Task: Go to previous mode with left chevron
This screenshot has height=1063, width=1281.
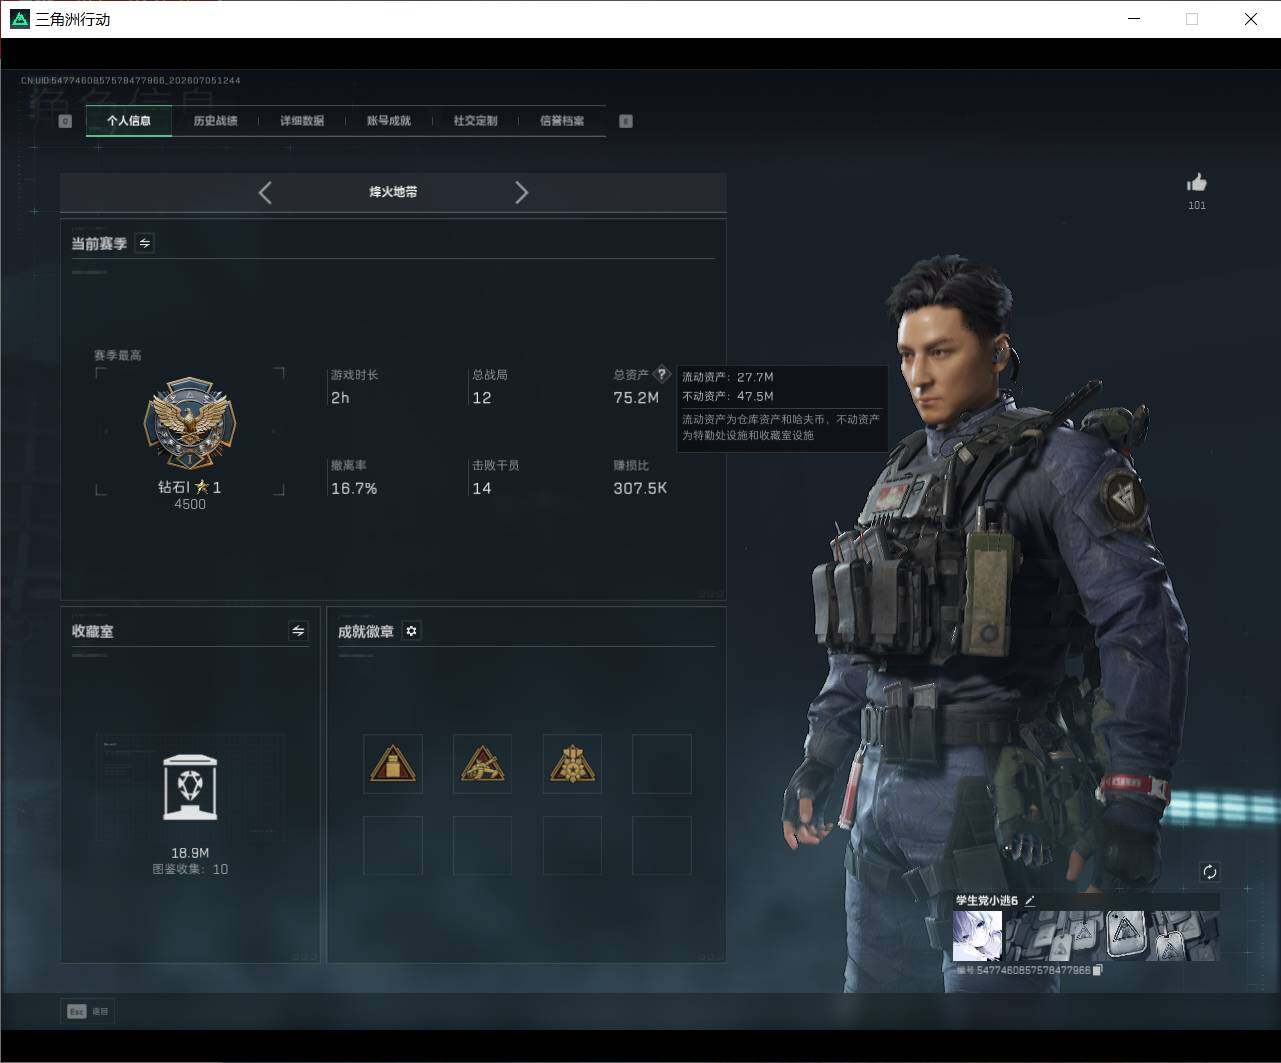Action: (265, 193)
